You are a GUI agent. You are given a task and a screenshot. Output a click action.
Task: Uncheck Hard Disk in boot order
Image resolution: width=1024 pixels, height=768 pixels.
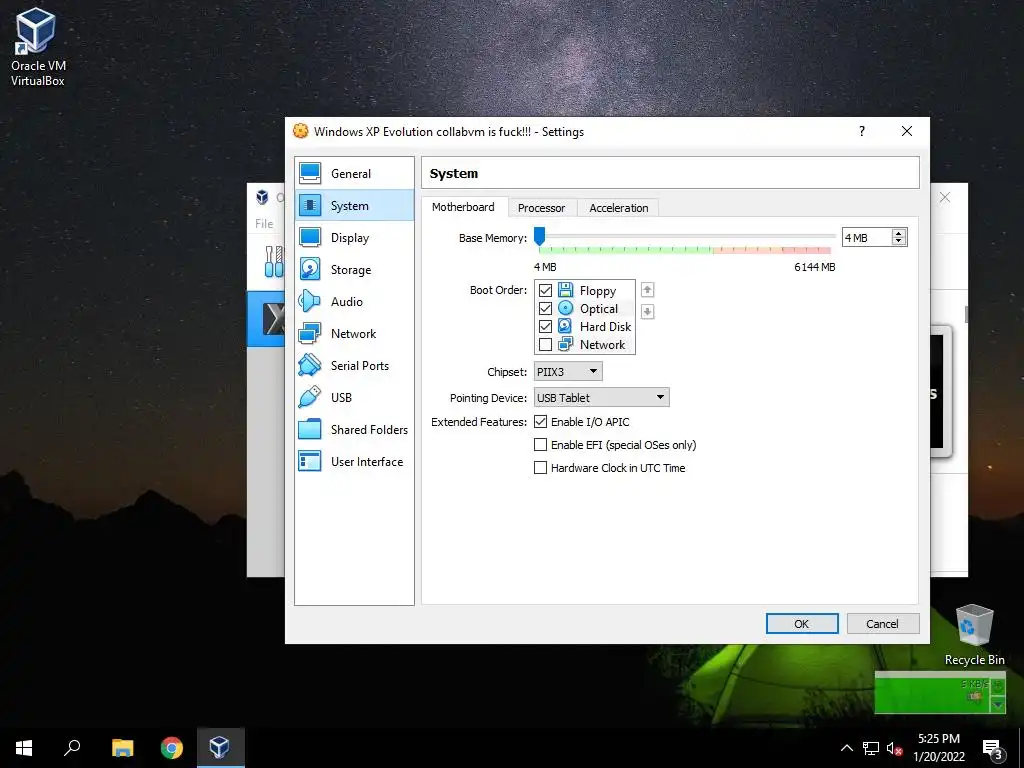pos(545,326)
